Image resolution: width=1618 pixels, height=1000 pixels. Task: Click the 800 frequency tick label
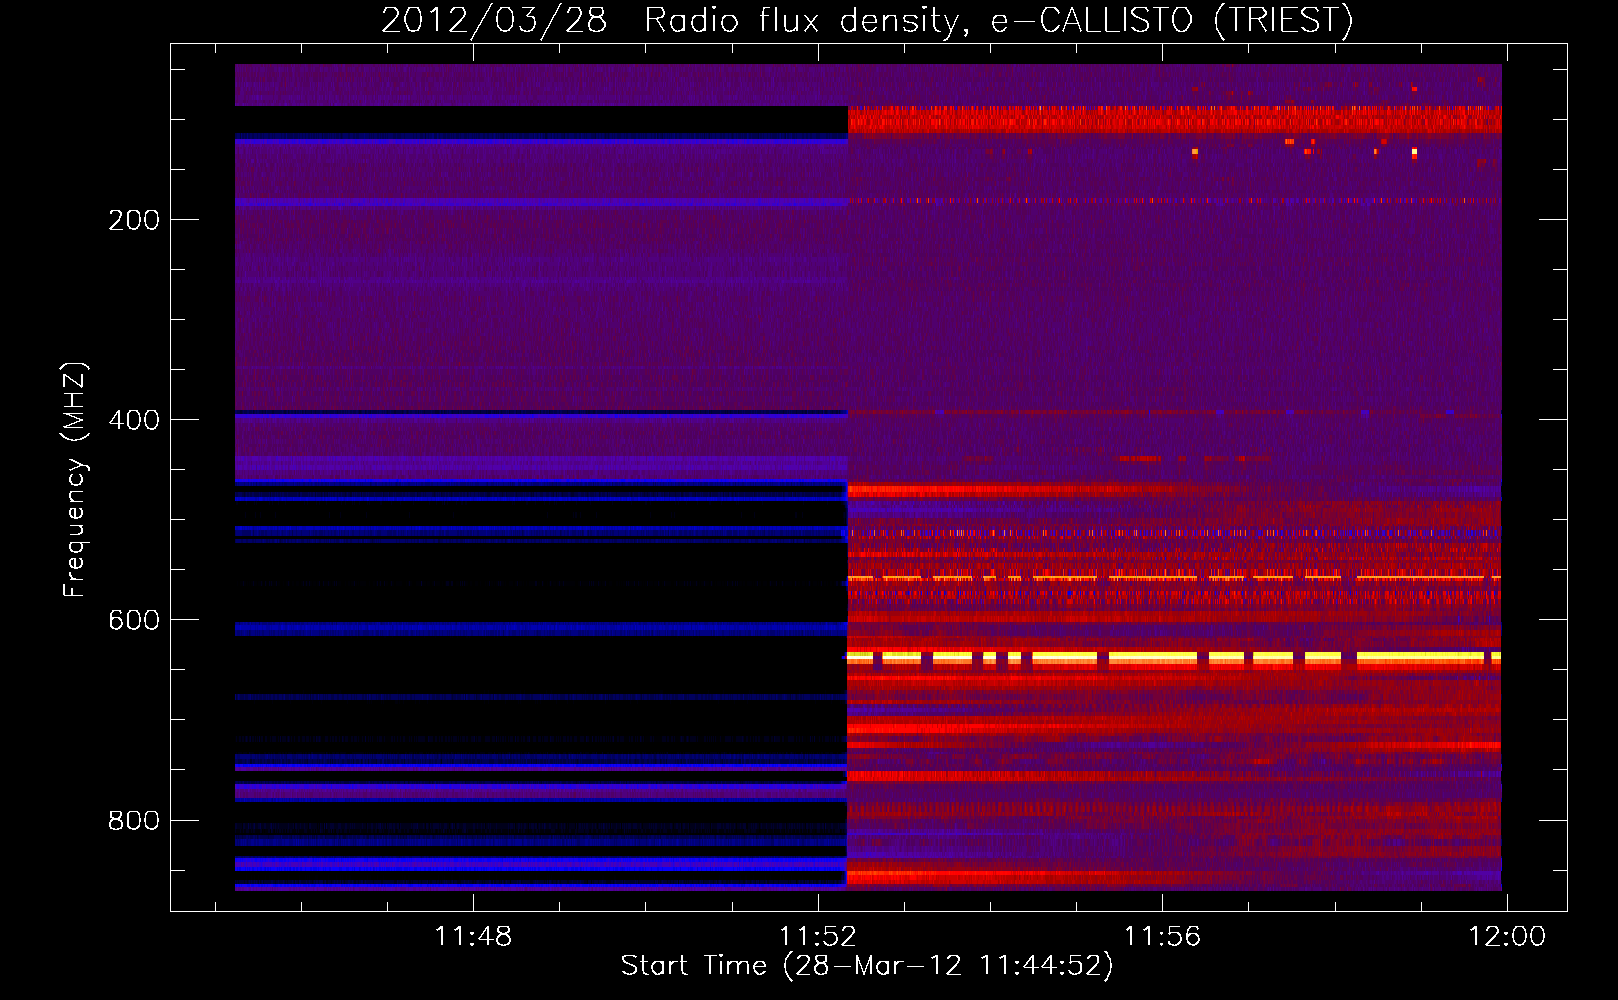(134, 820)
